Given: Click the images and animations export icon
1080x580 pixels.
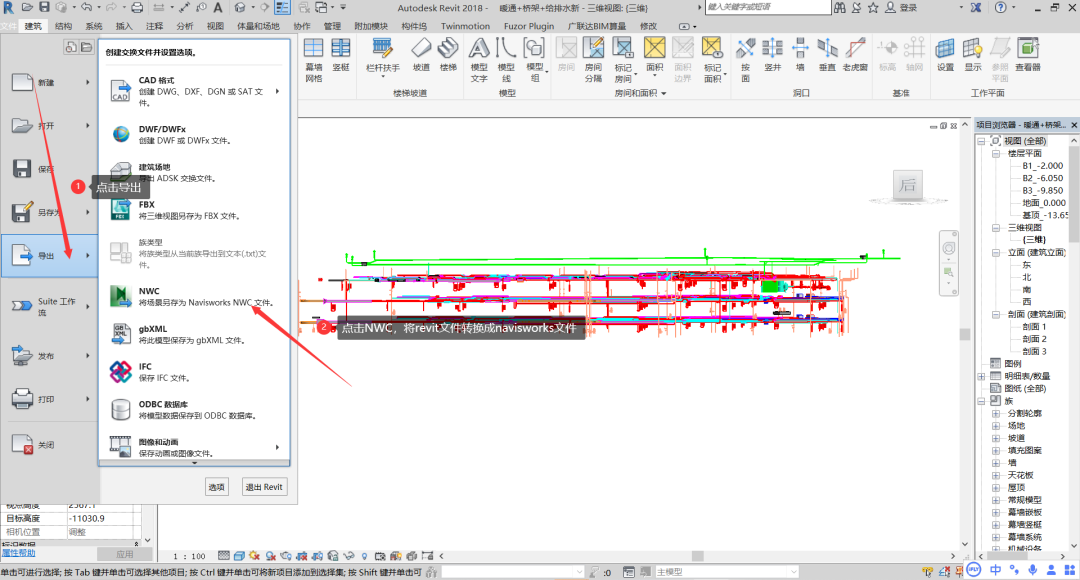Looking at the screenshot, I should 121,446.
